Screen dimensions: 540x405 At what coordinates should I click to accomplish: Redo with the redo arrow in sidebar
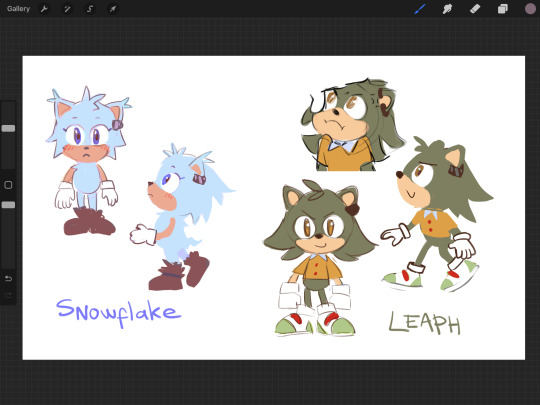tap(8, 295)
